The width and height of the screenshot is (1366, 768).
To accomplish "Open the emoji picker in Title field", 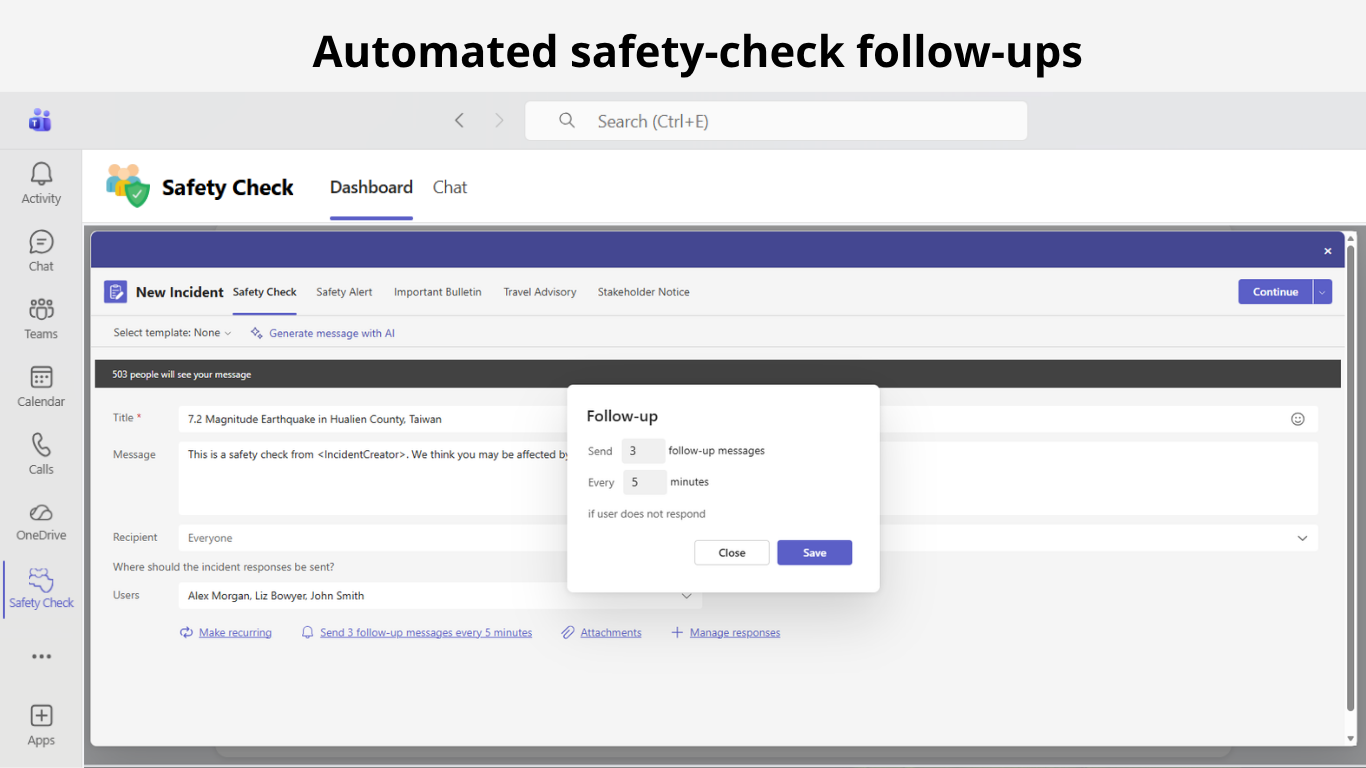I will pyautogui.click(x=1298, y=419).
